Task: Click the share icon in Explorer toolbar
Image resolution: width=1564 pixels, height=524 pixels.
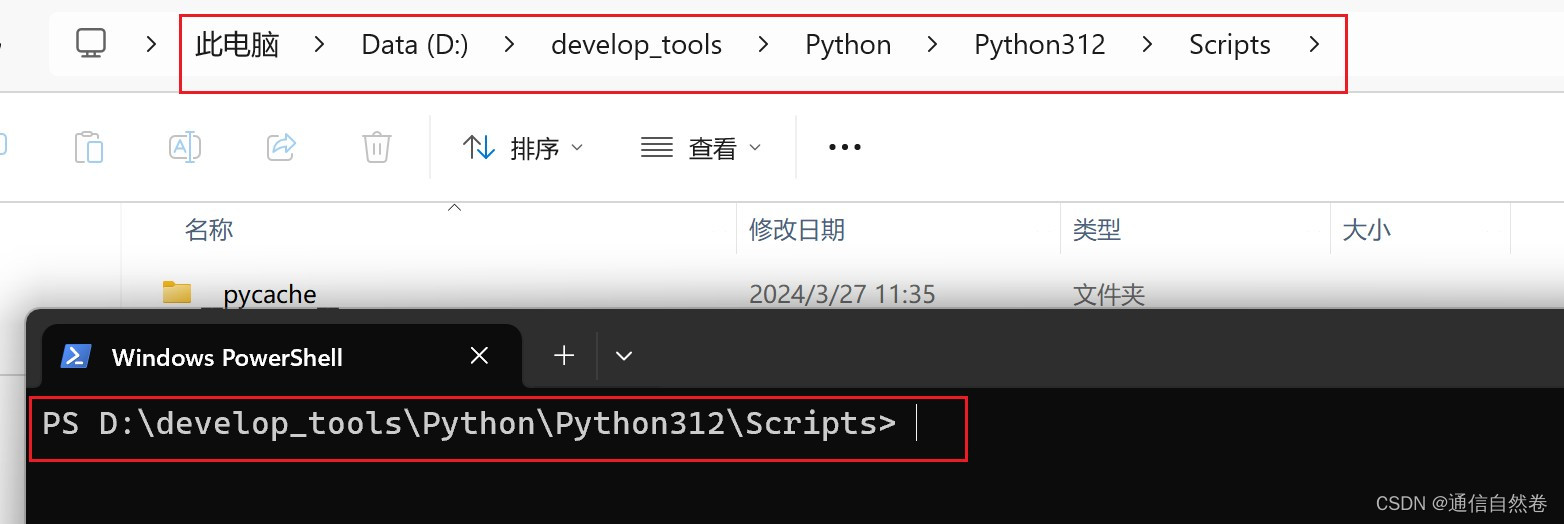Action: (281, 147)
